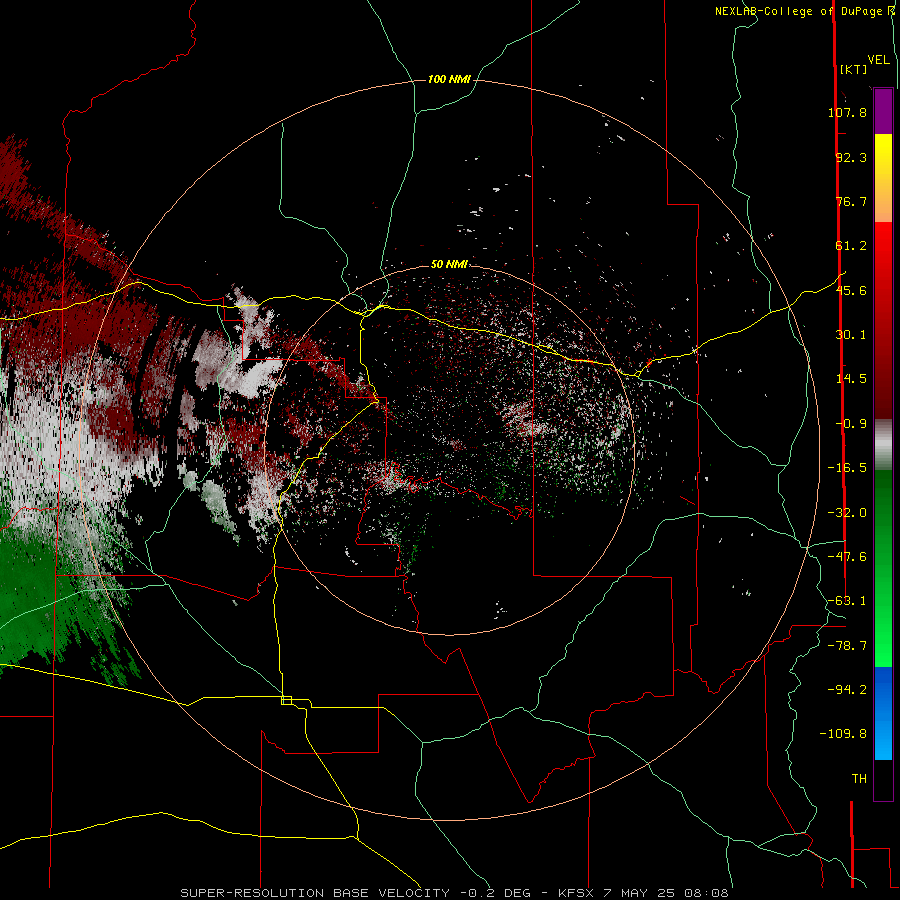Click the 45.6 velocity scale value

[851, 290]
